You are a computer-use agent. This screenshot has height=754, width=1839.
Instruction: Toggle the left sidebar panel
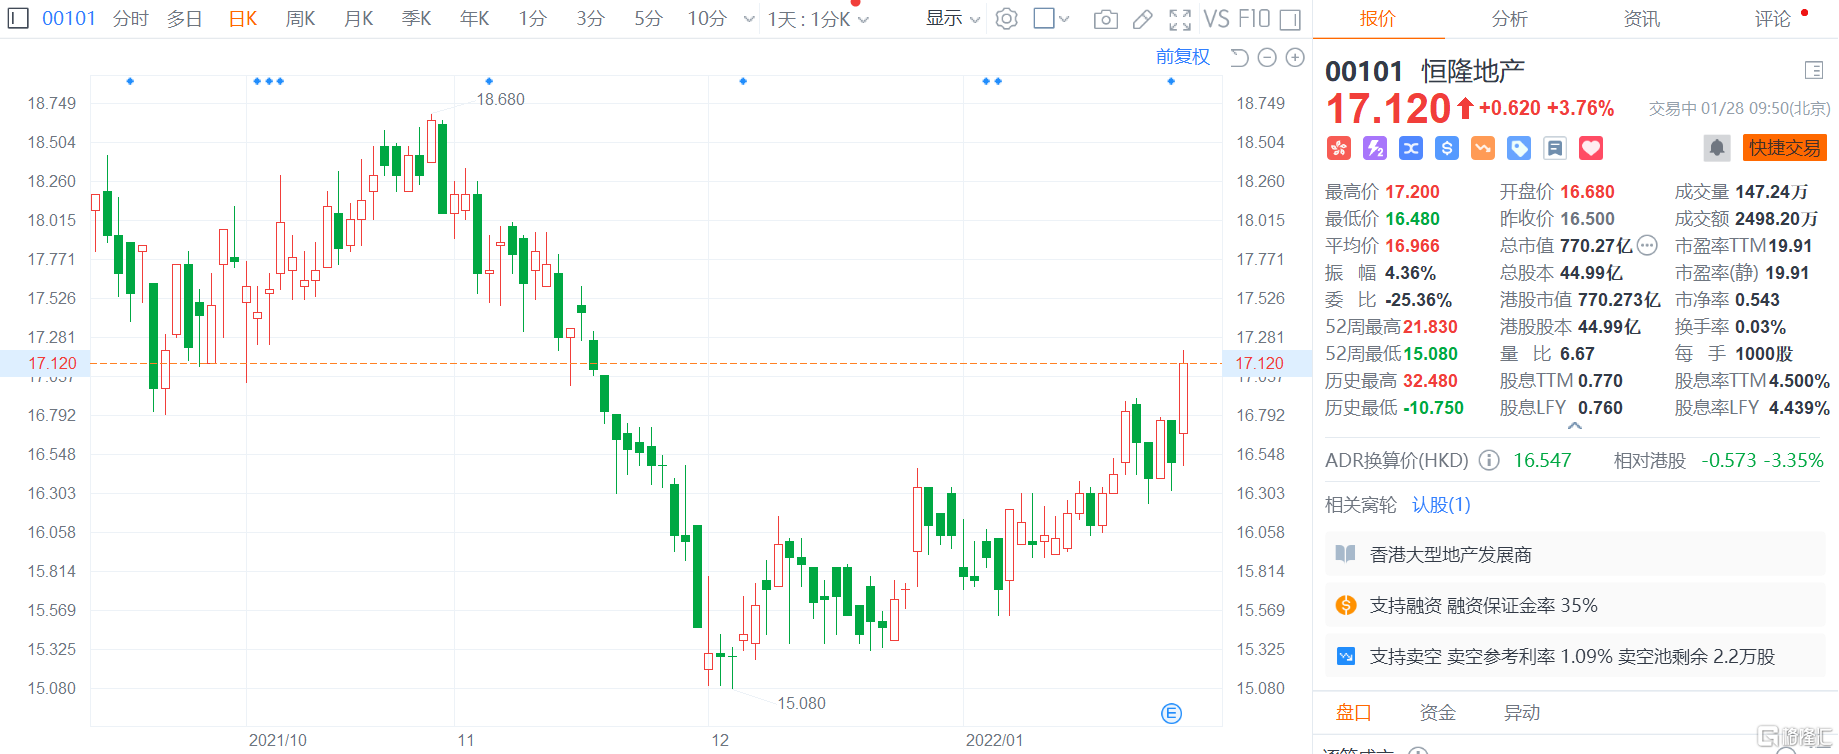point(18,18)
